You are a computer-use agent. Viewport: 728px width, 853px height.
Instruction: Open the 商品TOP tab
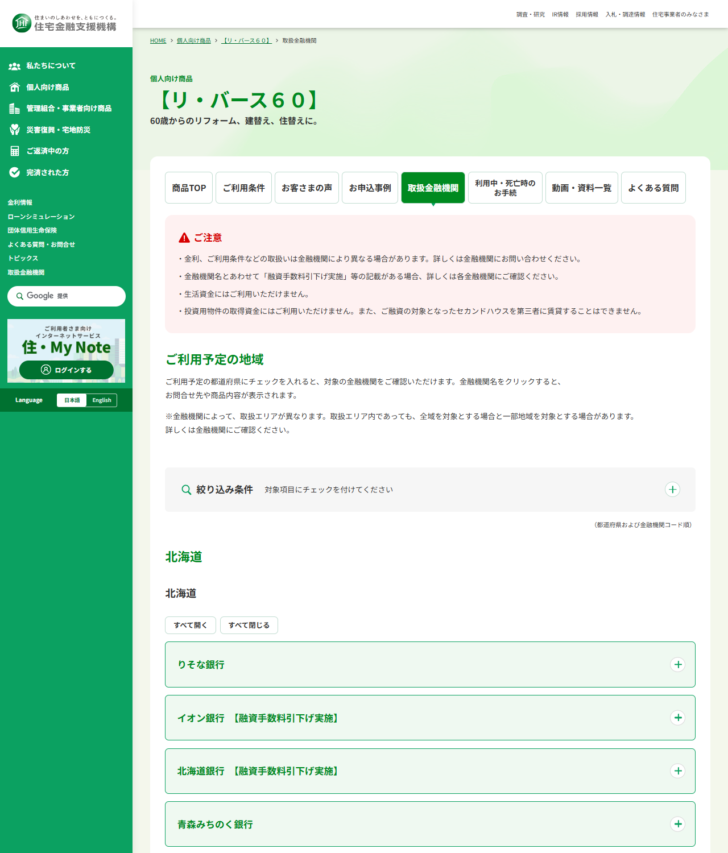click(189, 188)
